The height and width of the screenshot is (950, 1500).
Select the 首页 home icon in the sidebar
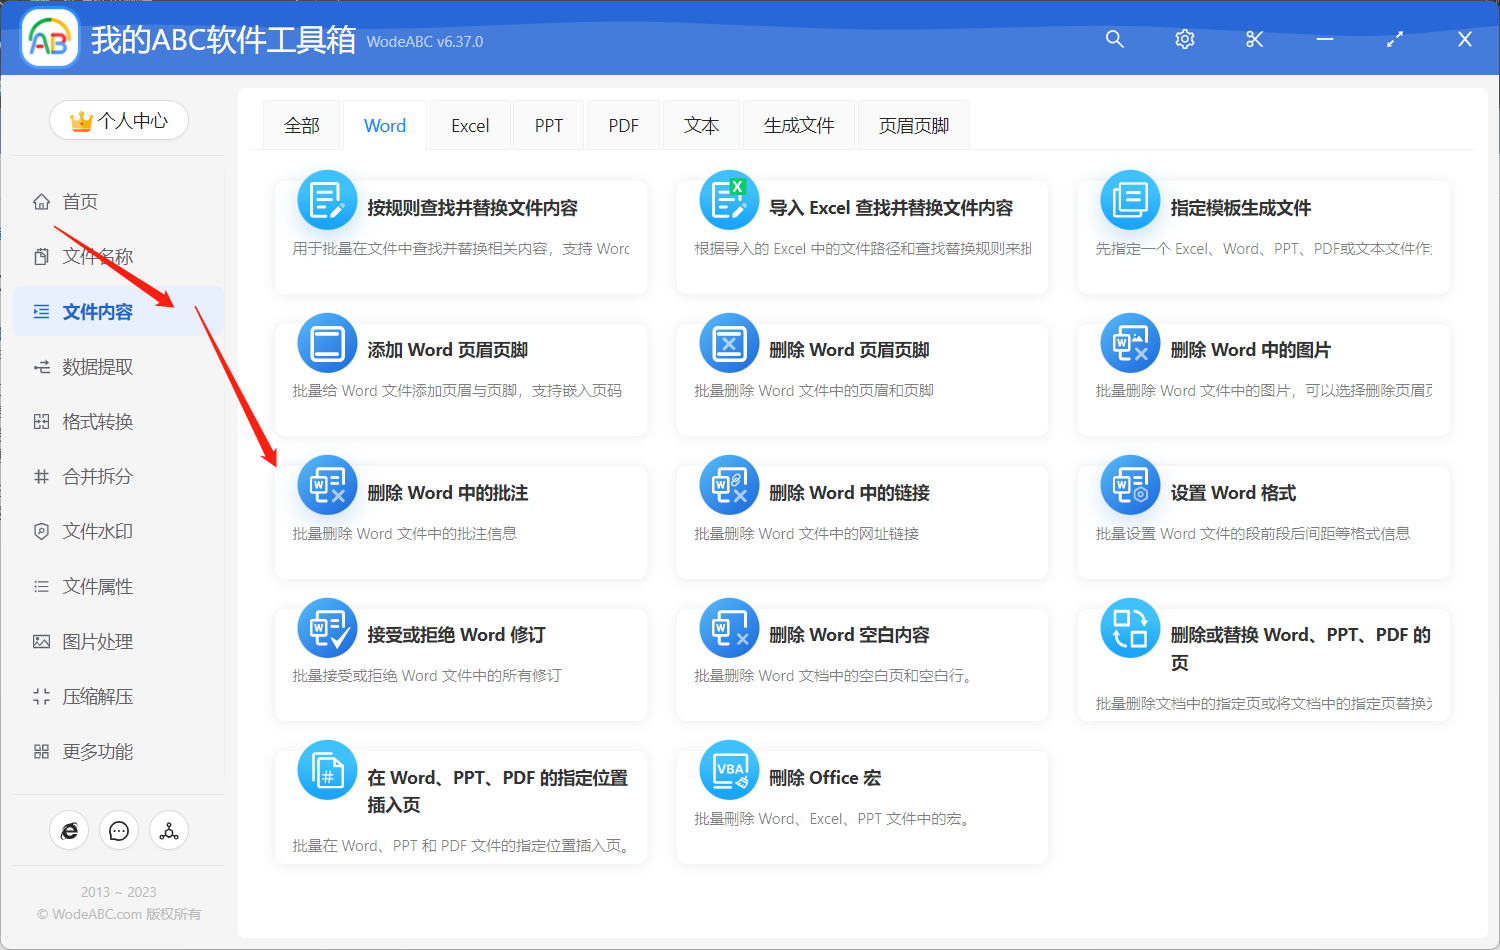coord(40,201)
